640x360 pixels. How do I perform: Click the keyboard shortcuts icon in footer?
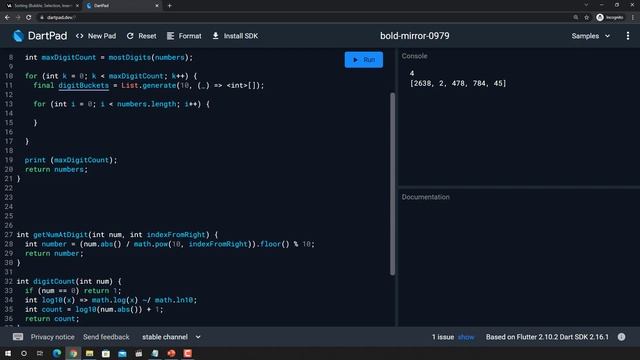(18, 337)
